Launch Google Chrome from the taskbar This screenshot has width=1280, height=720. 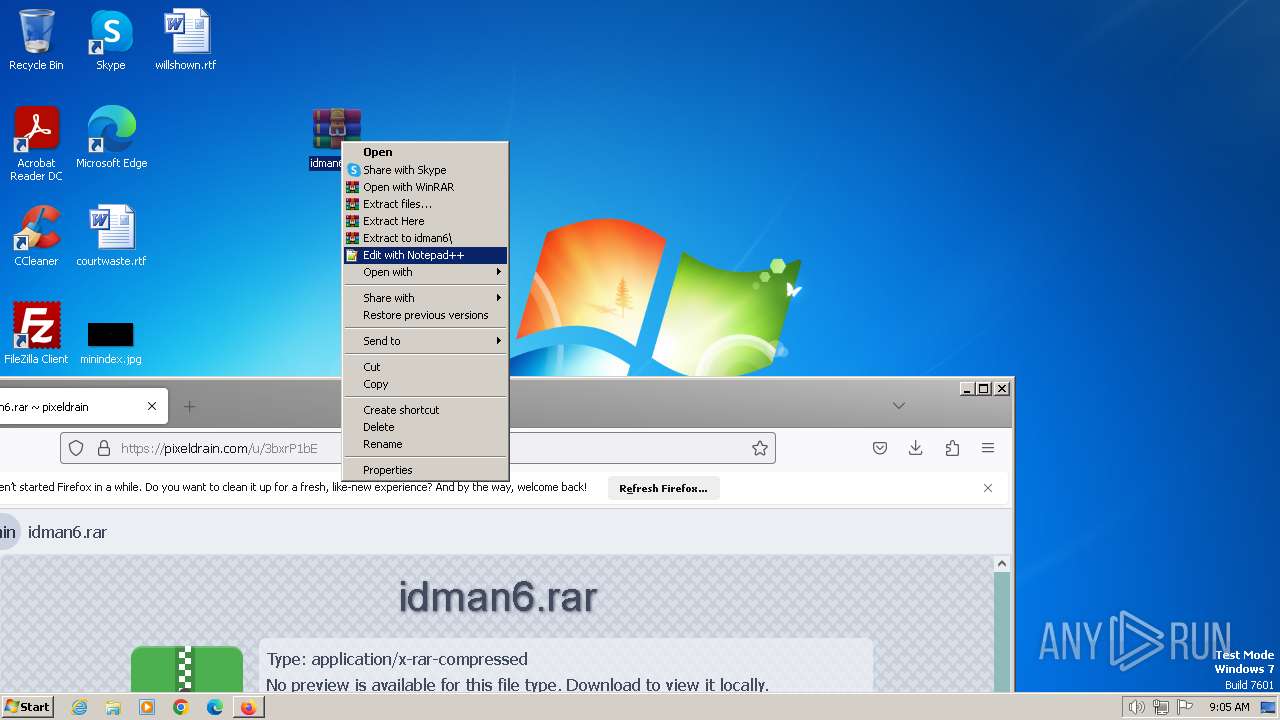pos(180,707)
